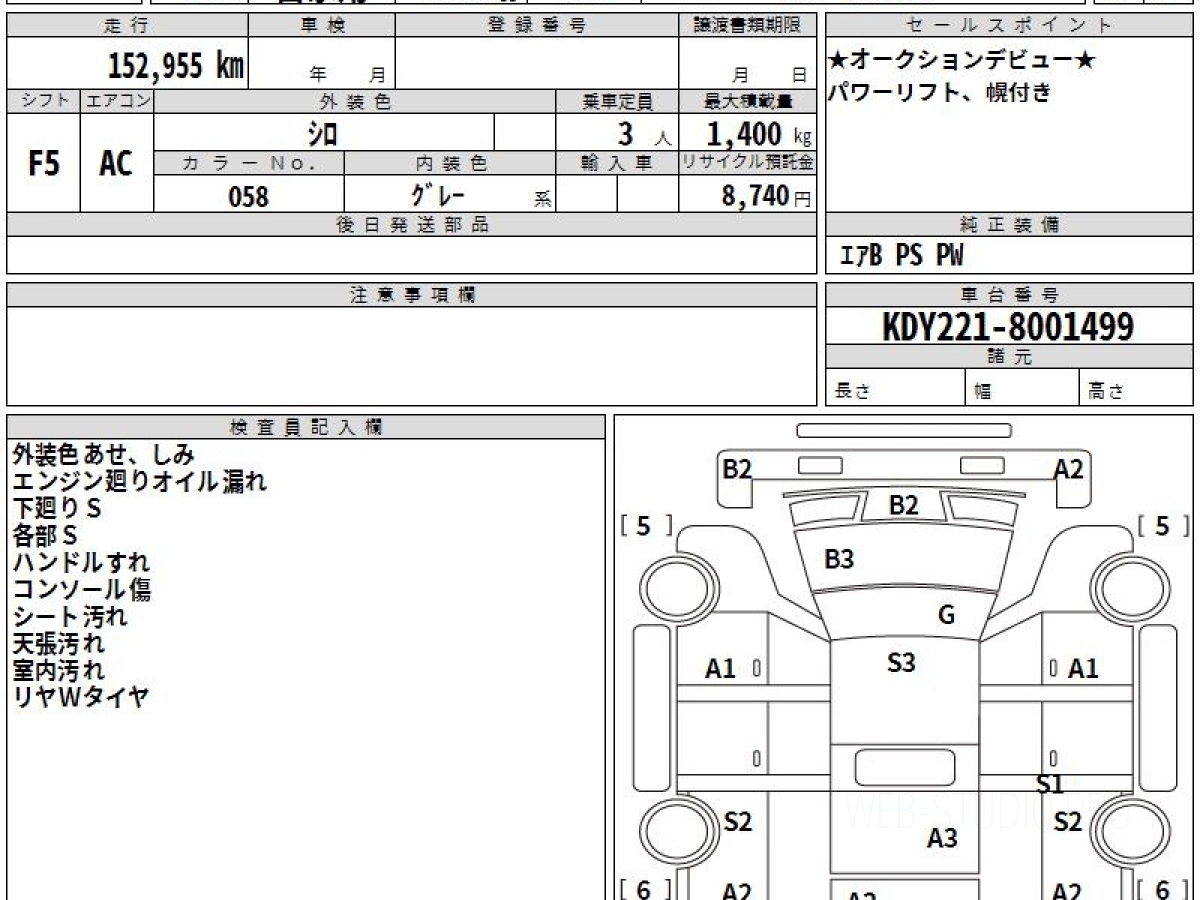This screenshot has height=900, width=1200.
Task: Select the note コンソール傷
Action: tap(82, 589)
